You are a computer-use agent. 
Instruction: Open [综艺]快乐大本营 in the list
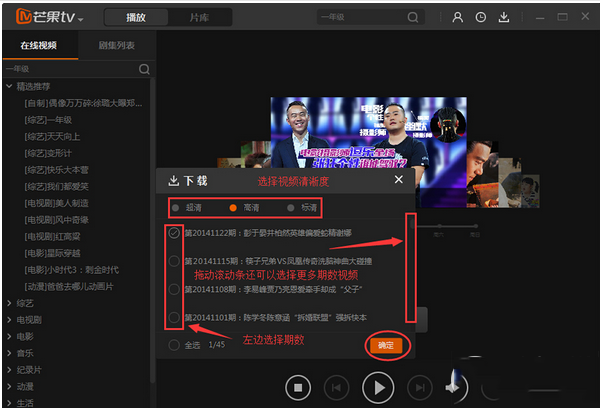[56, 170]
